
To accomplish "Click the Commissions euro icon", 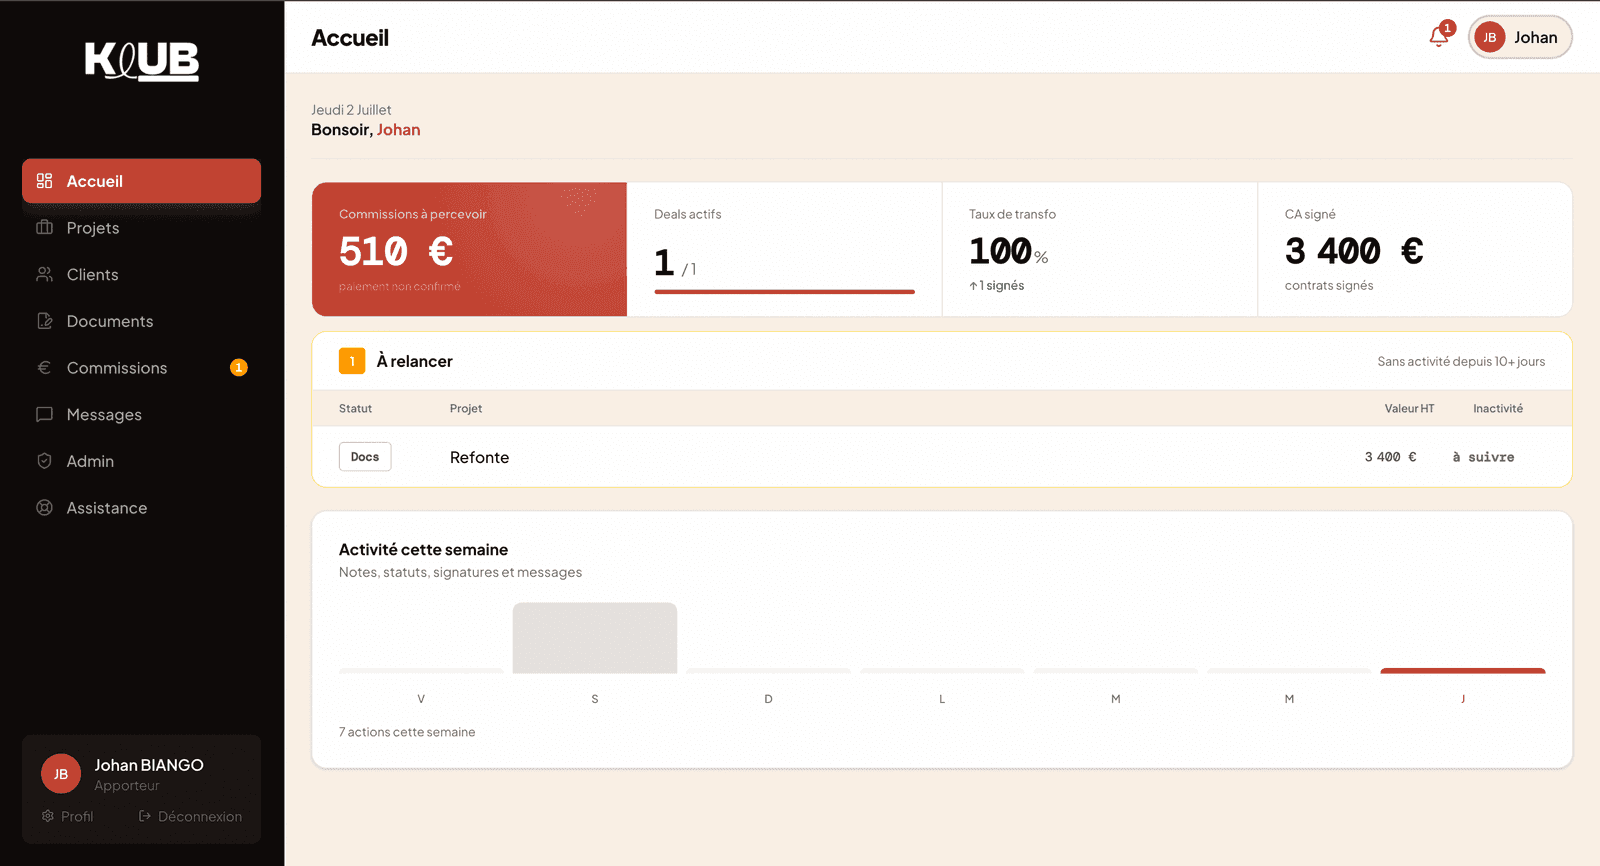I will (44, 368).
